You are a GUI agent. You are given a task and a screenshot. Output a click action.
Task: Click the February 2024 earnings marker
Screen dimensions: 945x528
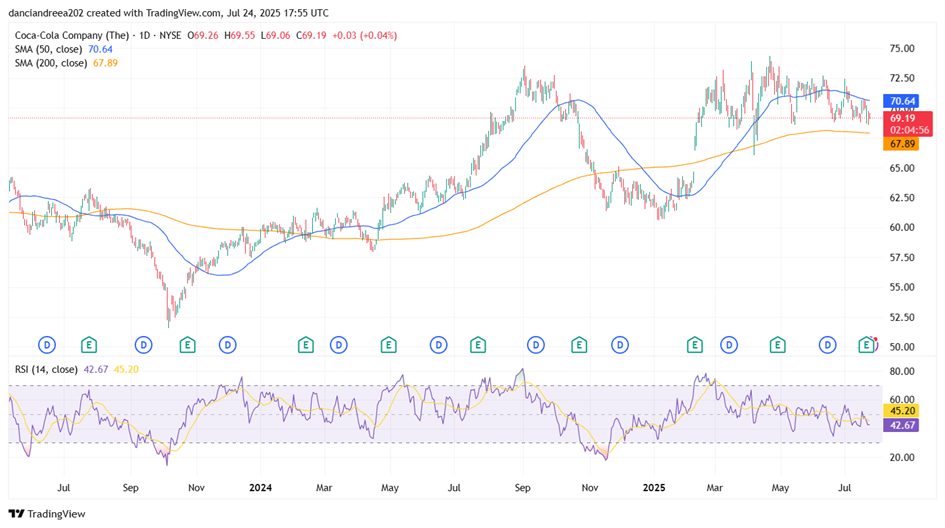(305, 345)
